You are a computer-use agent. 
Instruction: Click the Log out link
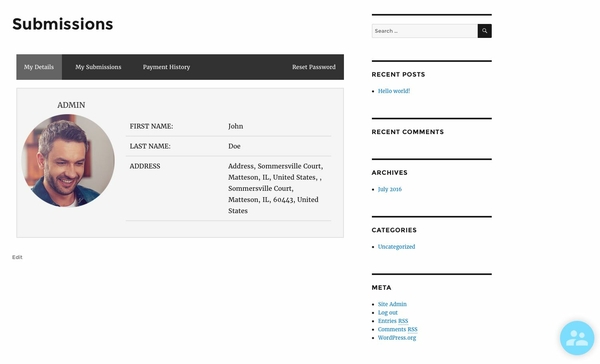pyautogui.click(x=388, y=313)
